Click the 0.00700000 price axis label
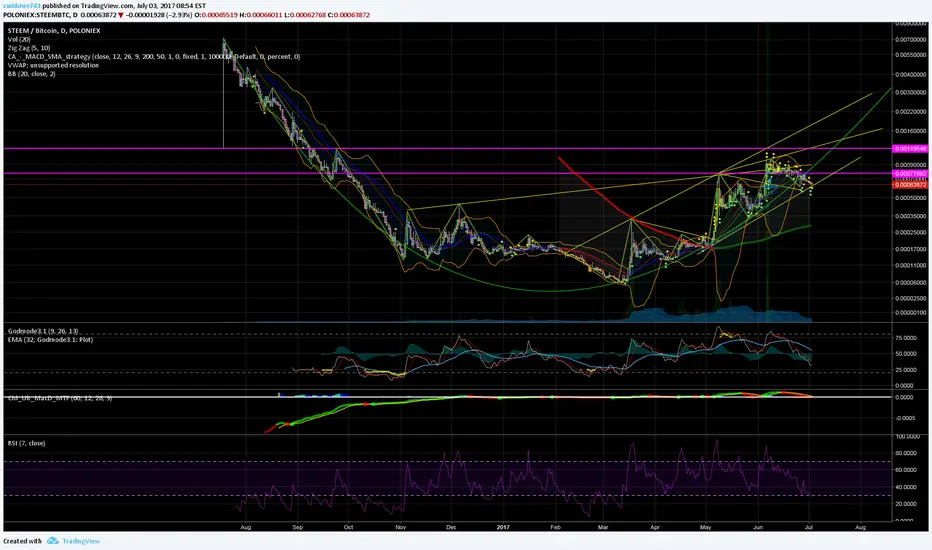Viewport: 932px width, 550px height. [x=911, y=40]
